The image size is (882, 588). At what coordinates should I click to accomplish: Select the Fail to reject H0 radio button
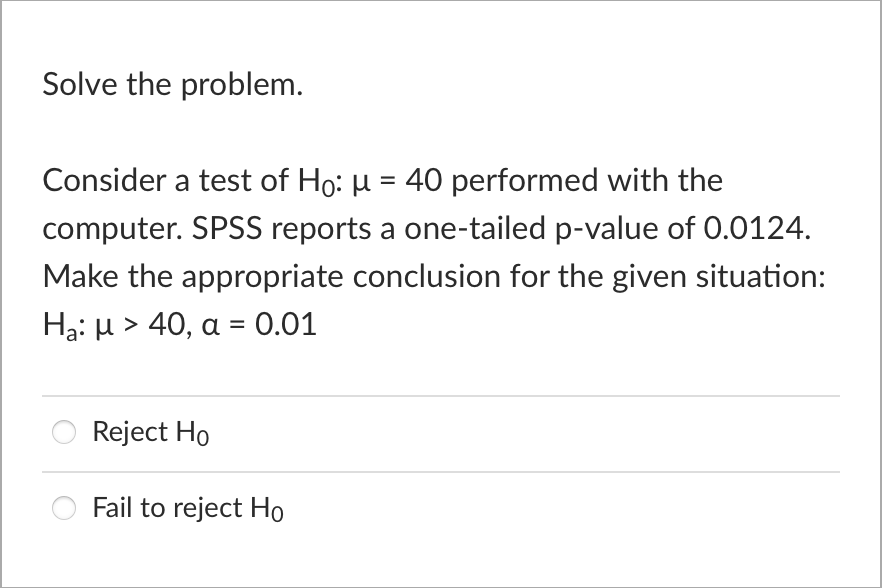[64, 508]
